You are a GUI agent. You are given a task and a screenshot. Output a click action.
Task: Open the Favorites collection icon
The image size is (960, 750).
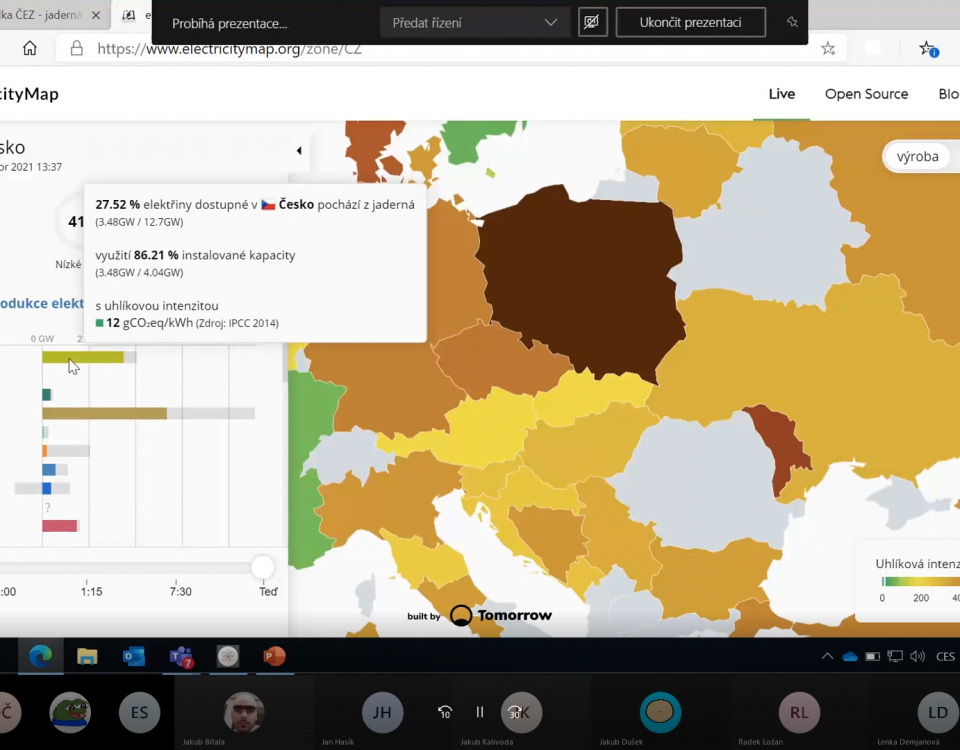(x=928, y=49)
